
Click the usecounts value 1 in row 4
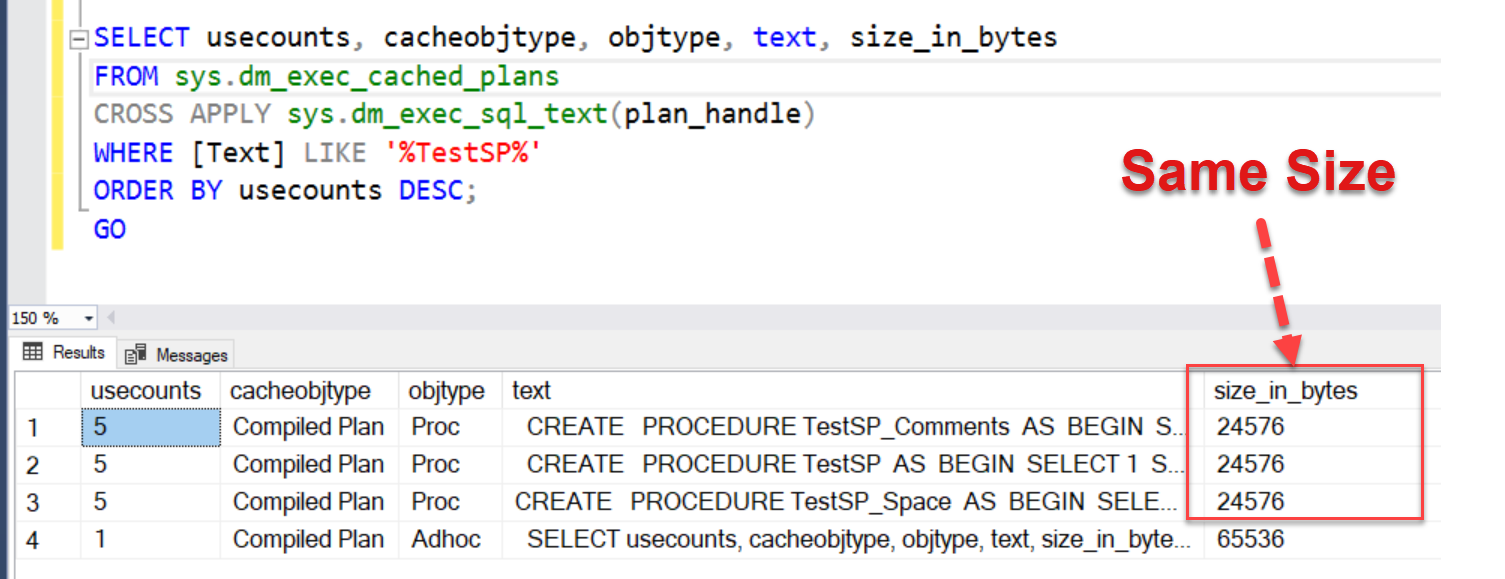point(151,540)
